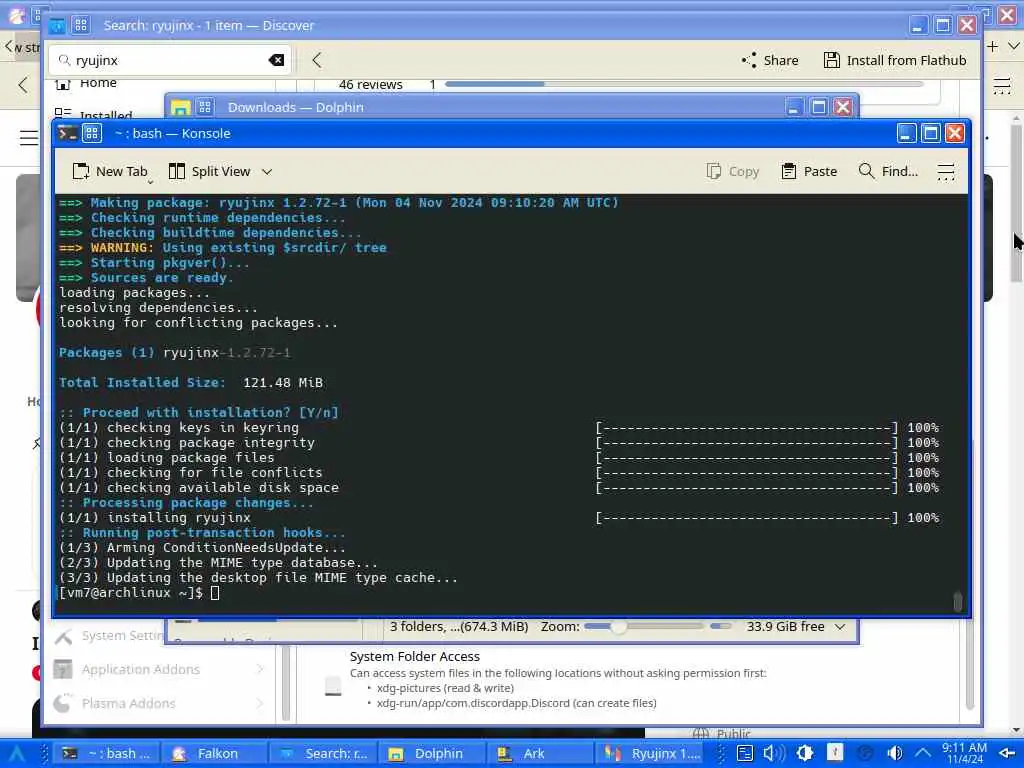Viewport: 1024px width, 768px height.
Task: Open the application launcher in taskbar
Action: pyautogui.click(x=16, y=754)
